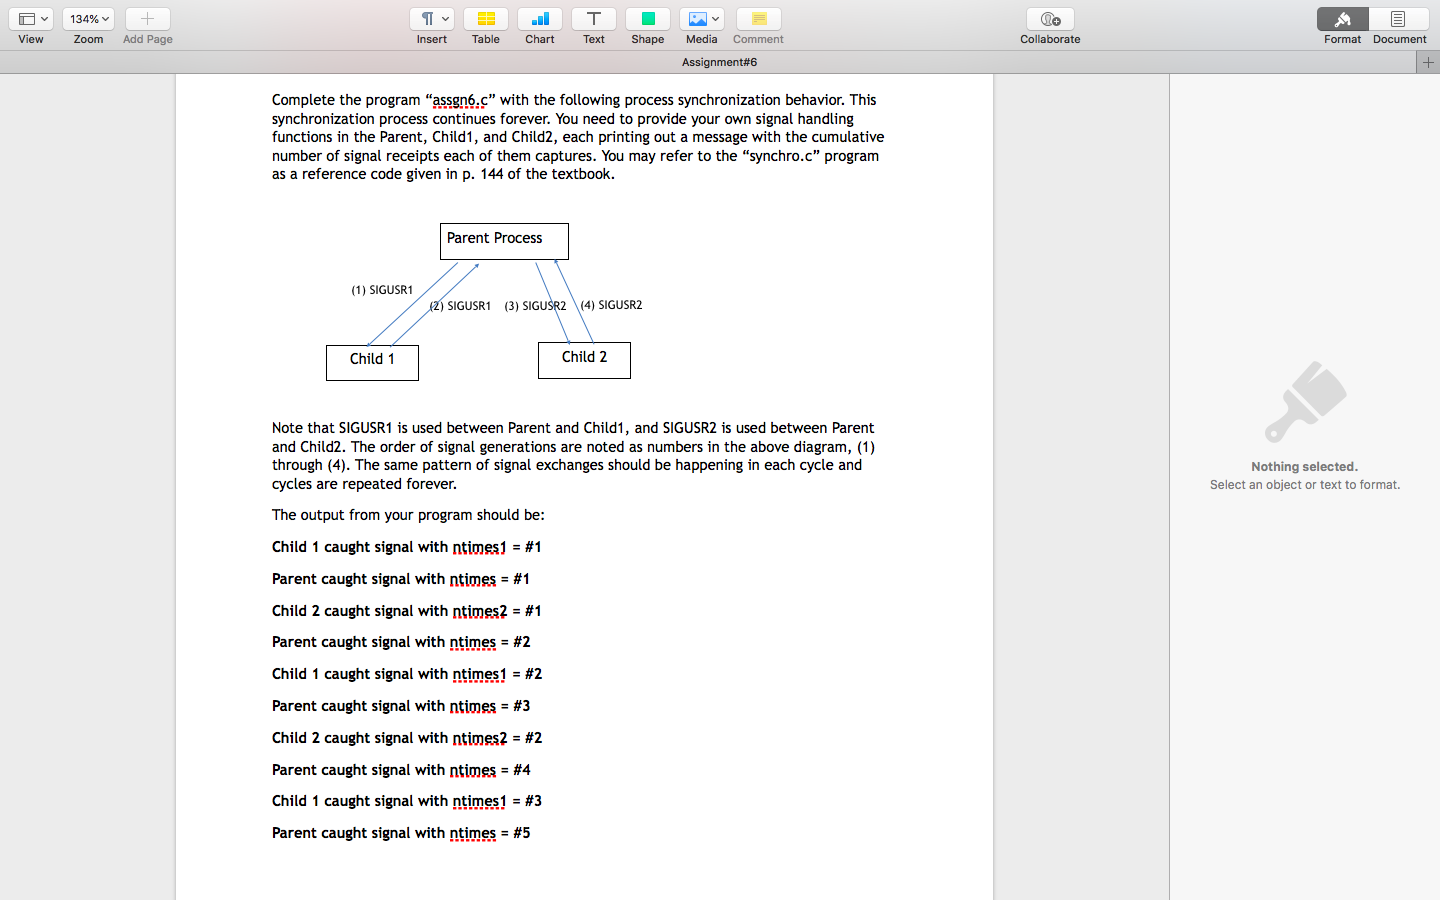1440x900 pixels.
Task: Open the Zoom level dropdown
Action: tap(88, 18)
